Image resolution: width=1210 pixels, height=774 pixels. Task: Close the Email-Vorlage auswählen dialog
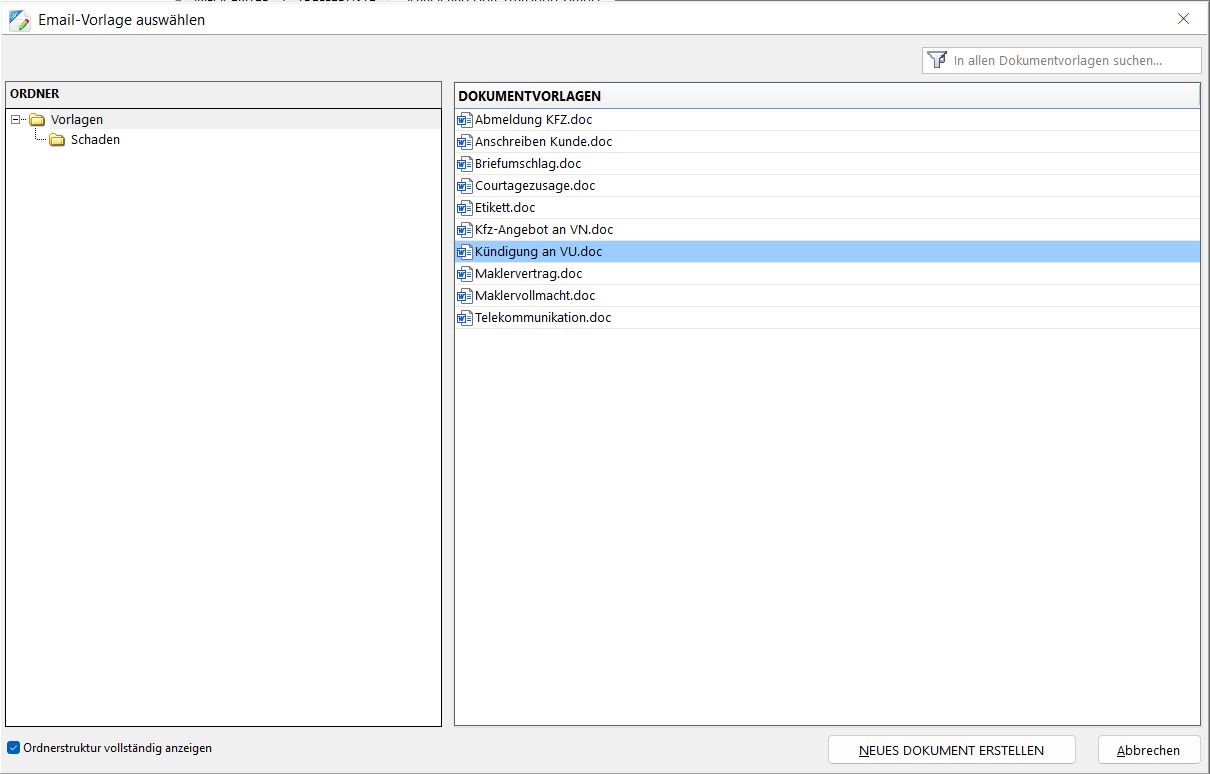point(1184,19)
